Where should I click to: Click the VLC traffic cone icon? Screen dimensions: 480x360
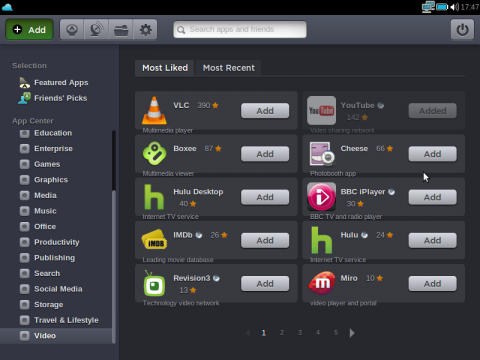(154, 110)
